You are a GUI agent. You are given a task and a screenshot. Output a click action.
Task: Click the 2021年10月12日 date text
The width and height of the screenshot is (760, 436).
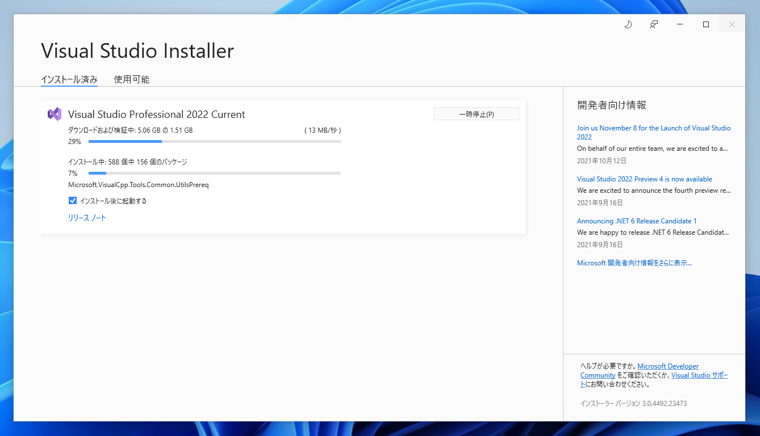(602, 161)
